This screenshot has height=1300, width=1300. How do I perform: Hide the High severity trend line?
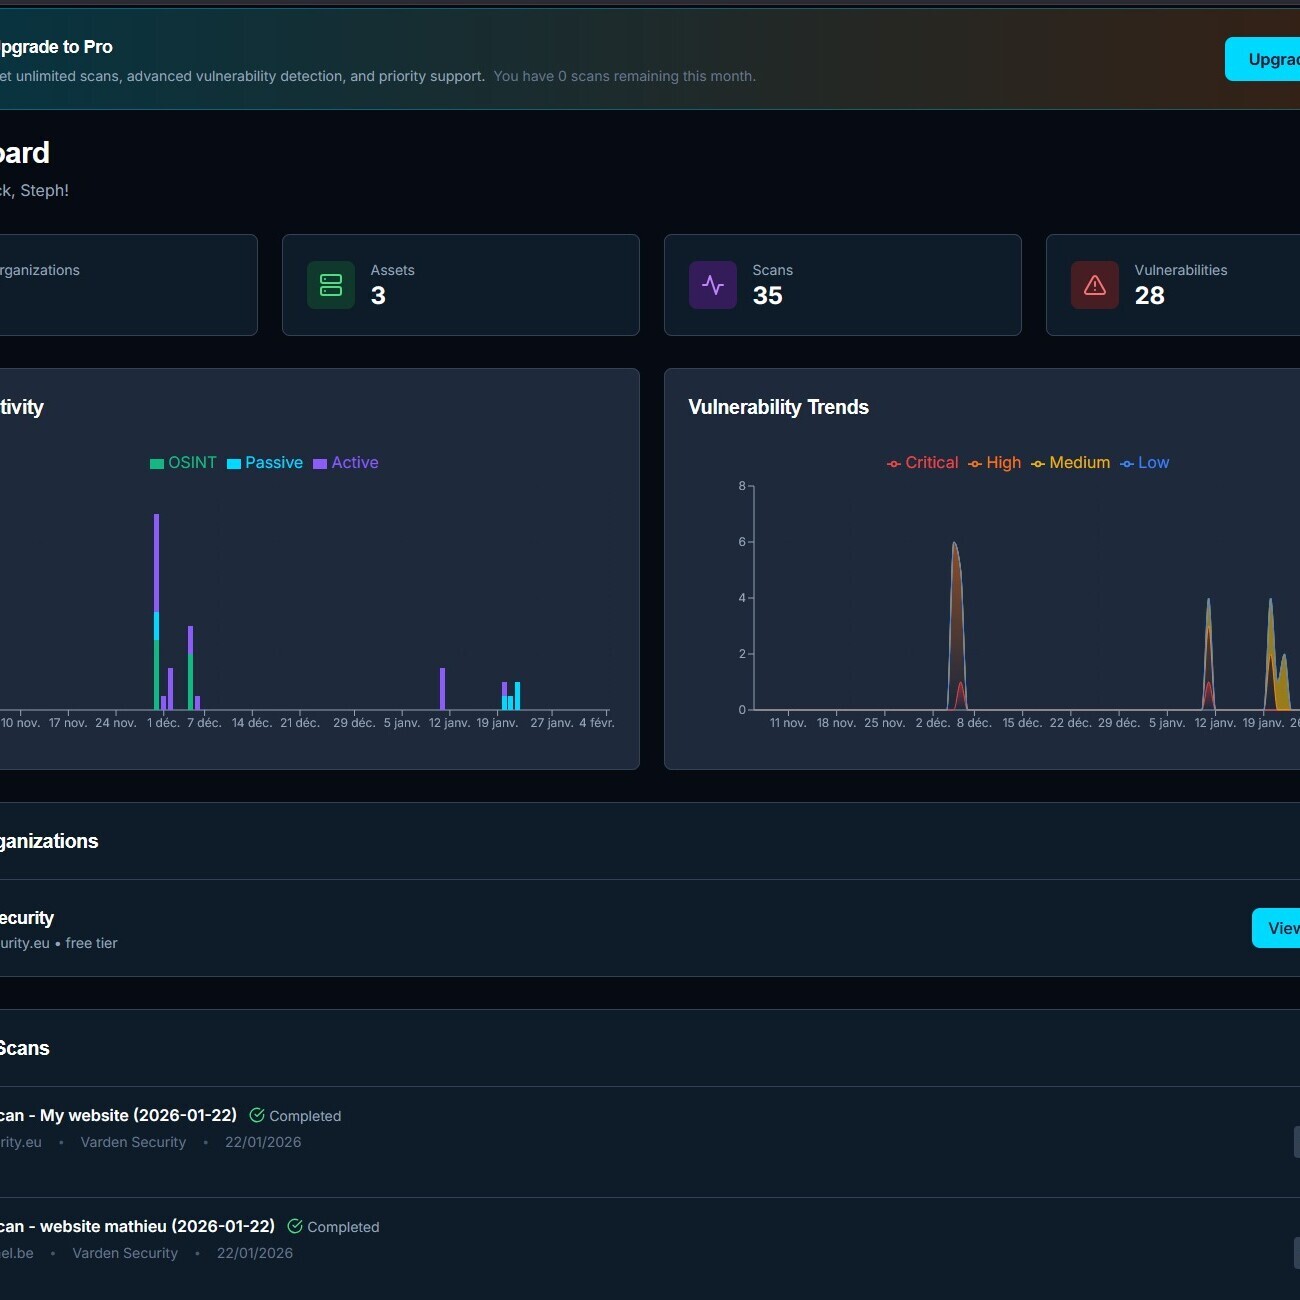[994, 463]
